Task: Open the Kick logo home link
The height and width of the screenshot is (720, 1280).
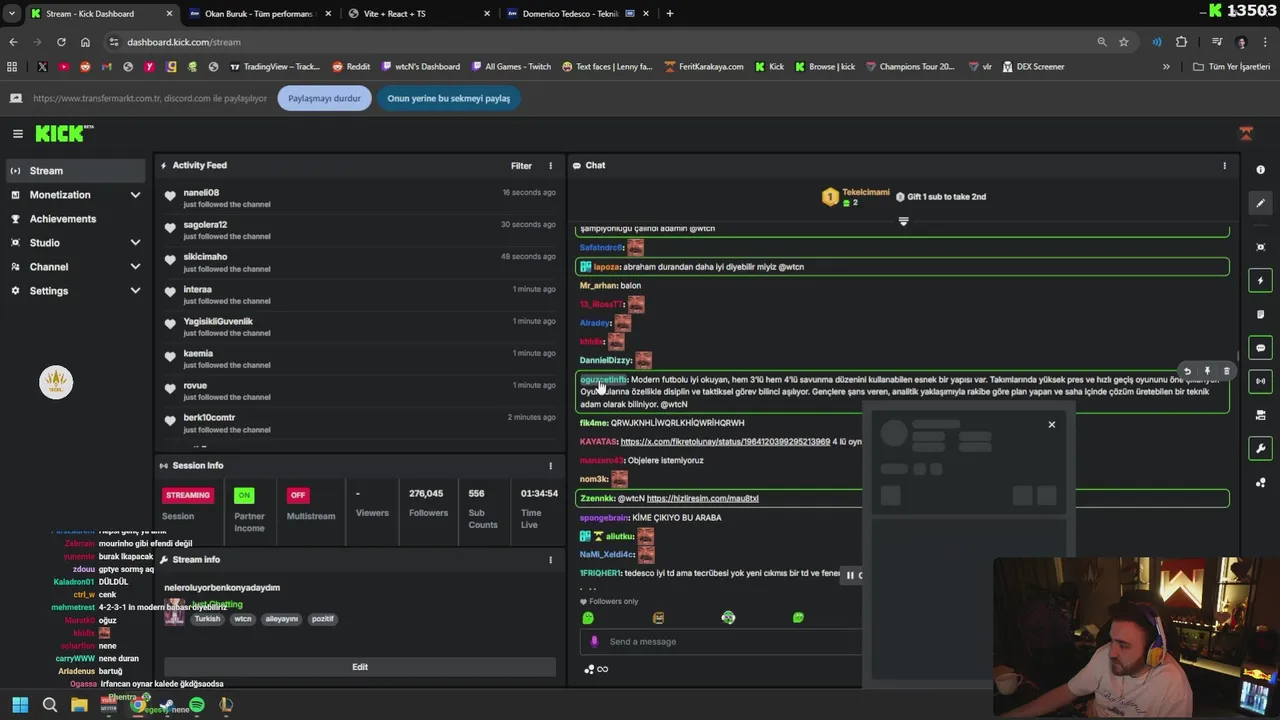Action: [x=64, y=133]
